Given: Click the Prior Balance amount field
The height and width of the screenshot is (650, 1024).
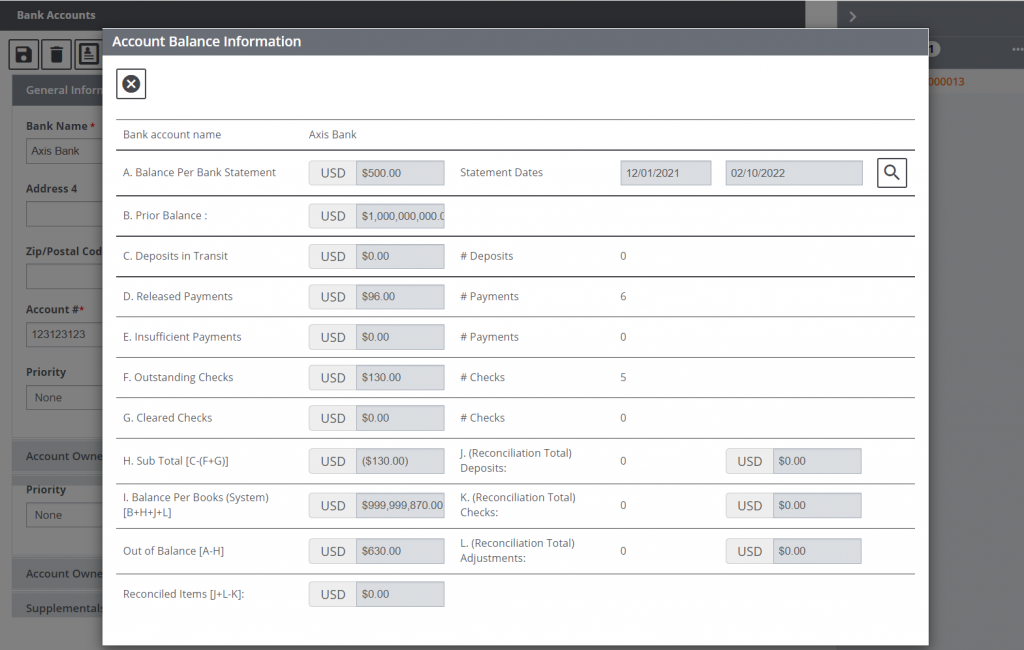Looking at the screenshot, I should (399, 216).
